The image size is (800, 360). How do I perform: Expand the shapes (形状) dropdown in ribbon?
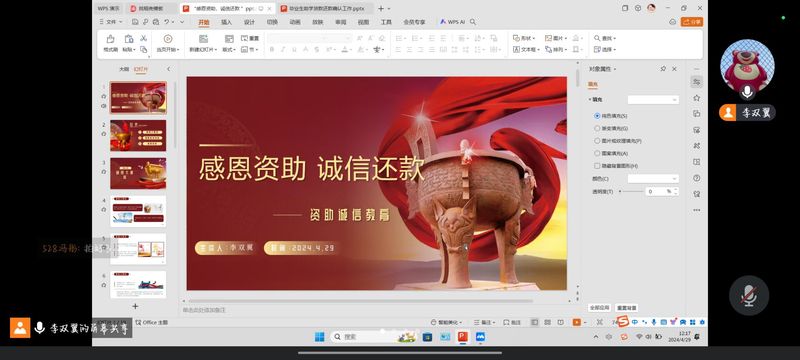point(524,38)
